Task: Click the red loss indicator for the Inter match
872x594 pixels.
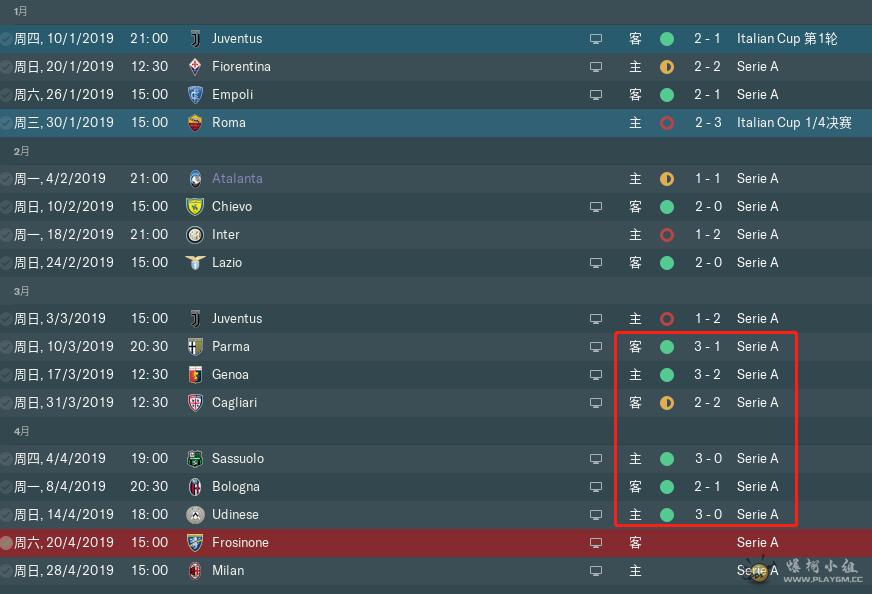Action: click(x=667, y=235)
